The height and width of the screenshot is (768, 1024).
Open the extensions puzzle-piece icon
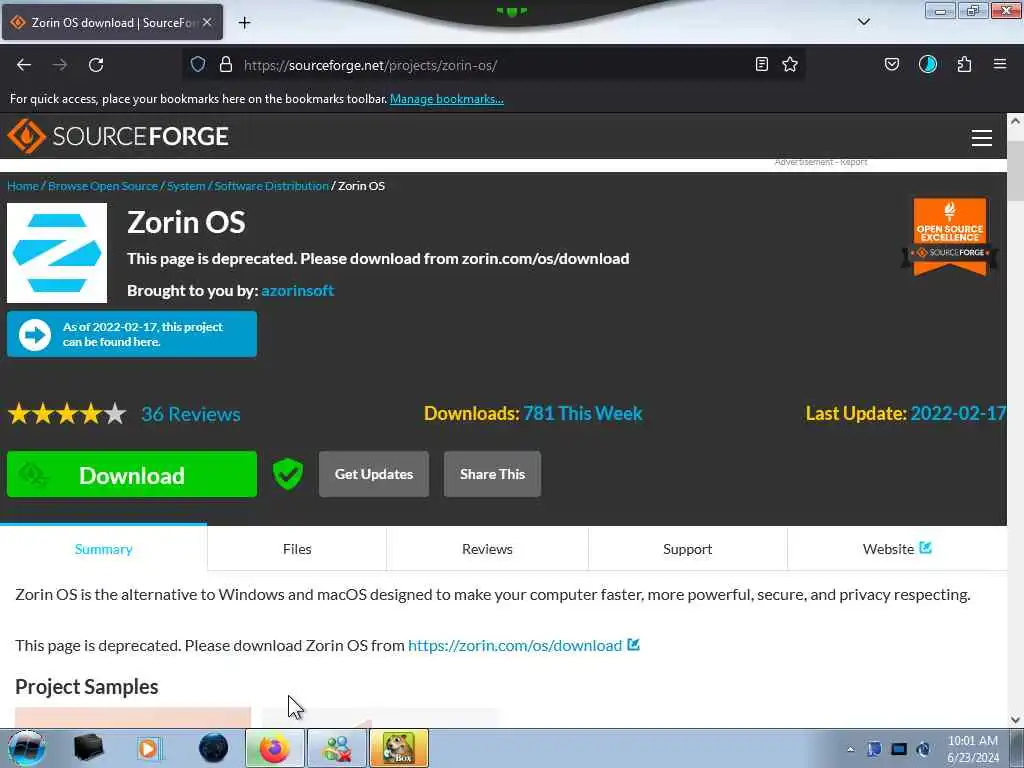pos(965,64)
